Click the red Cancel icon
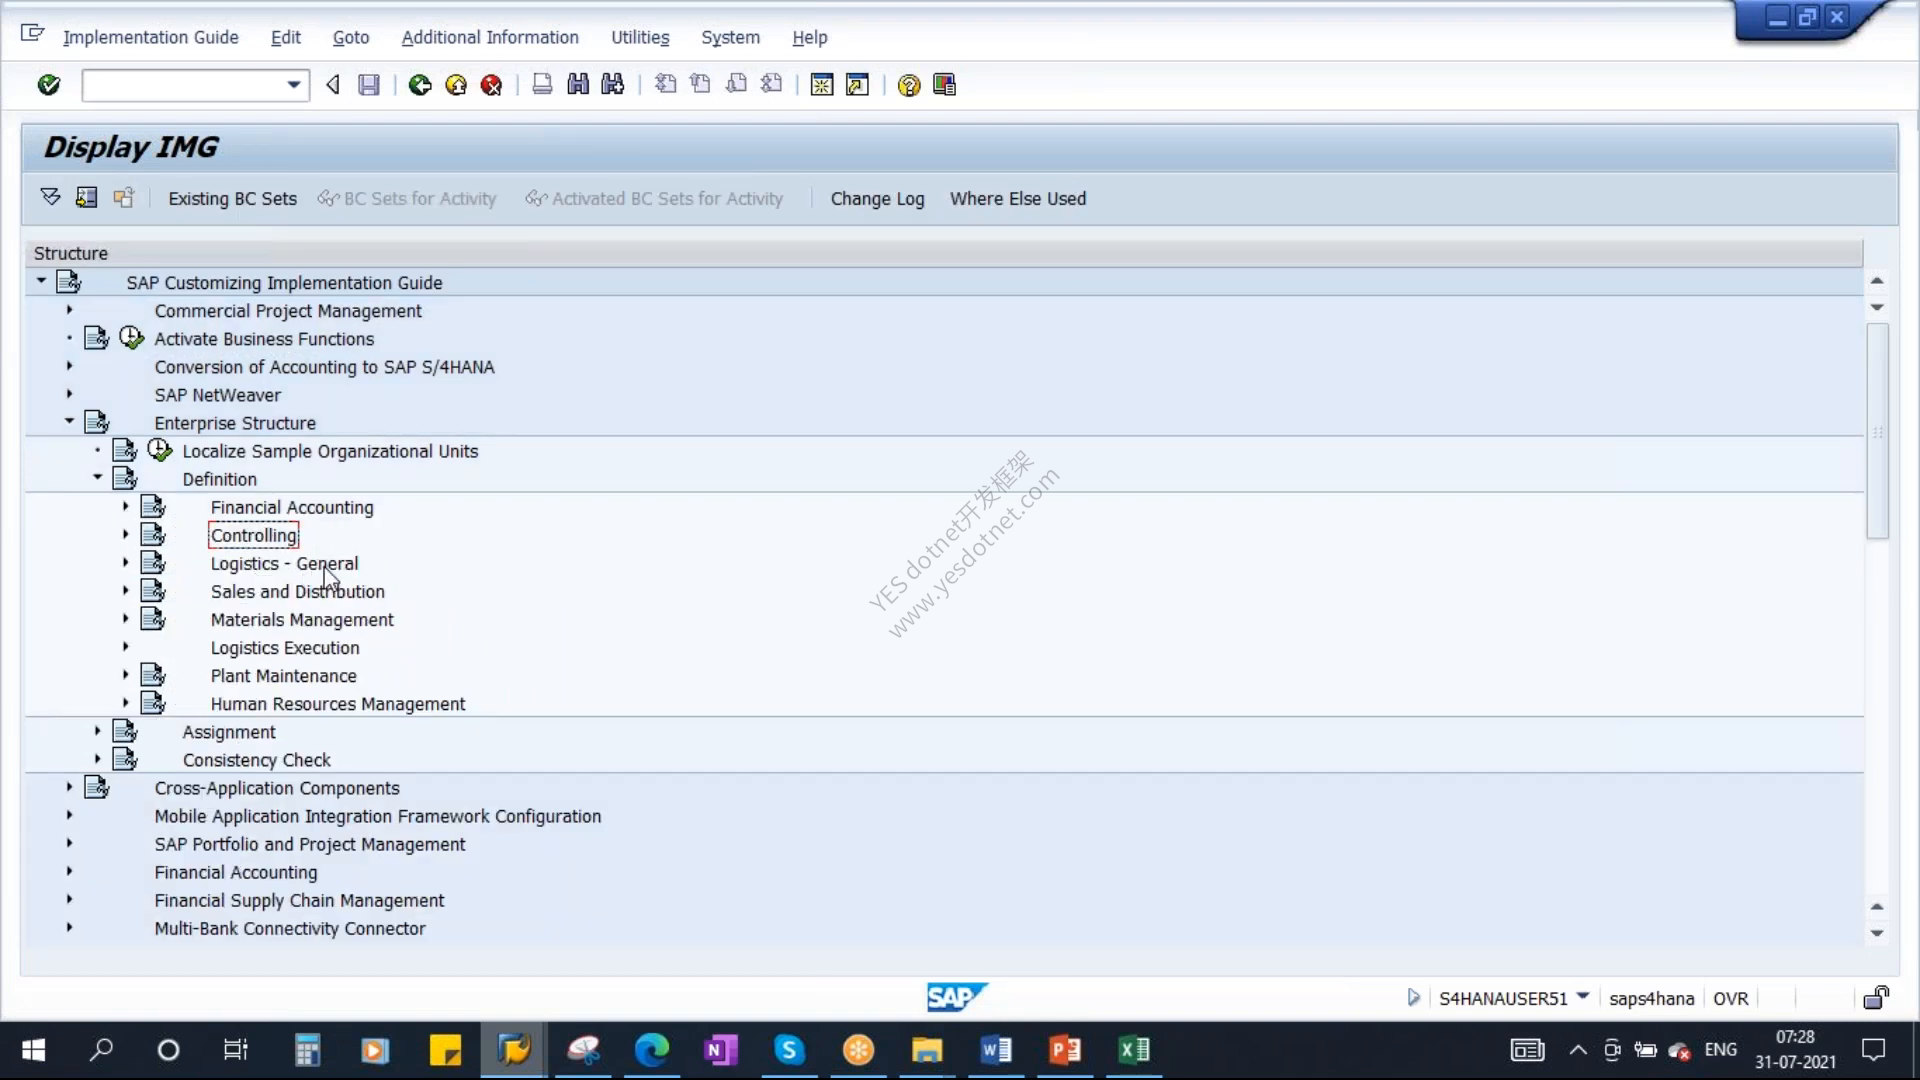The image size is (1920, 1080). (x=491, y=85)
